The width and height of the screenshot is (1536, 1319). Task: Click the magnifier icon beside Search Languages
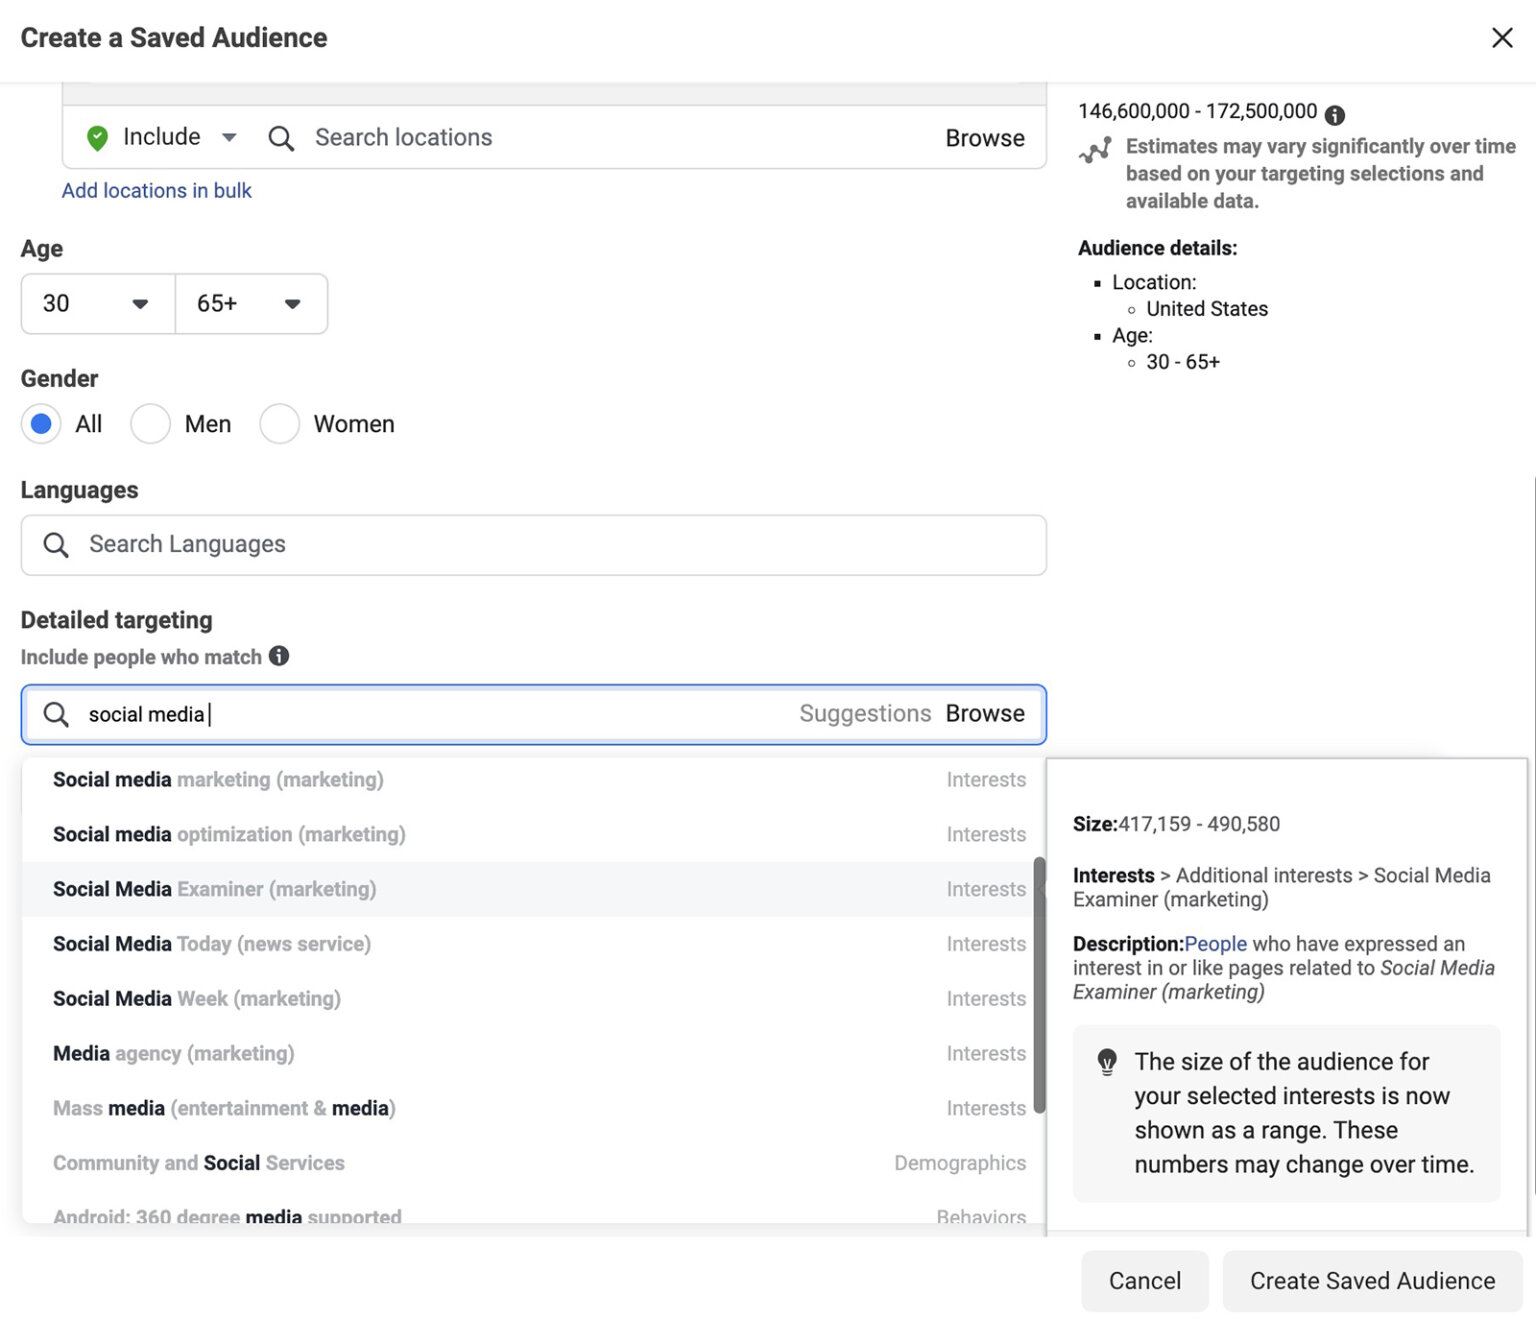(x=55, y=544)
